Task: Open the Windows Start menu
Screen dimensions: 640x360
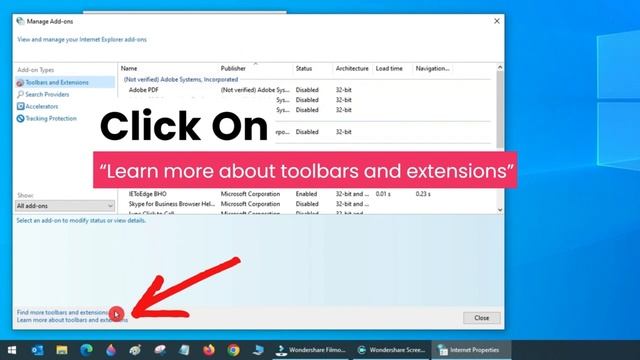Action: pos(12,350)
